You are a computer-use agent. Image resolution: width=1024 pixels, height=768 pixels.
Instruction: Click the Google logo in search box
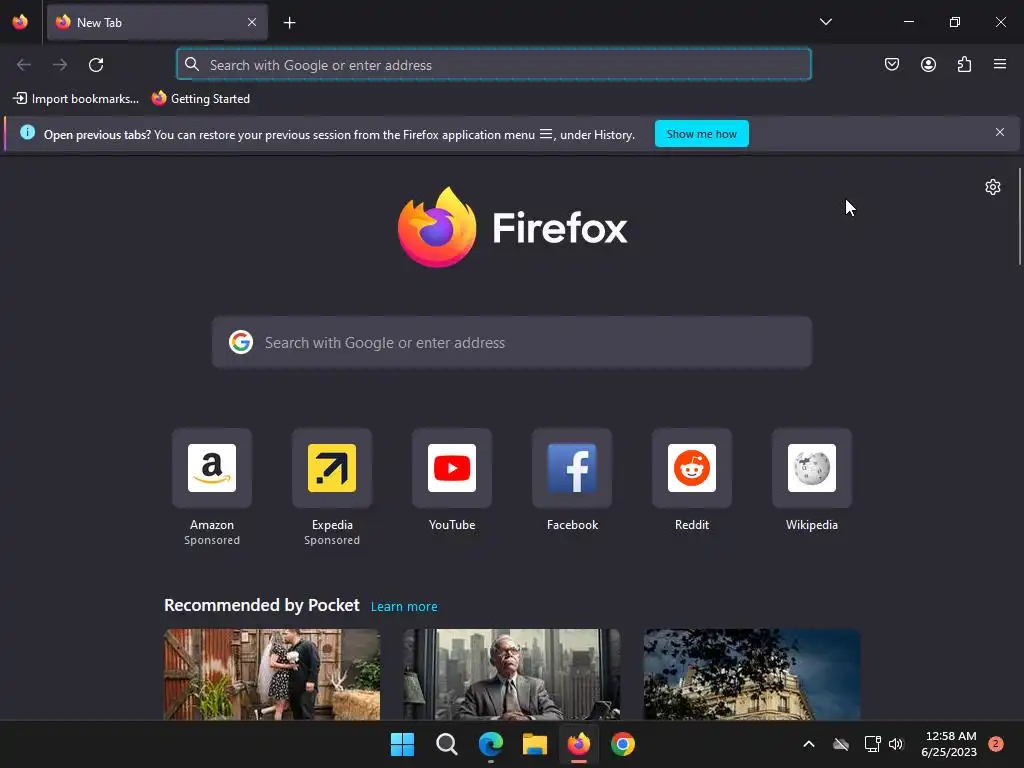[x=240, y=342]
